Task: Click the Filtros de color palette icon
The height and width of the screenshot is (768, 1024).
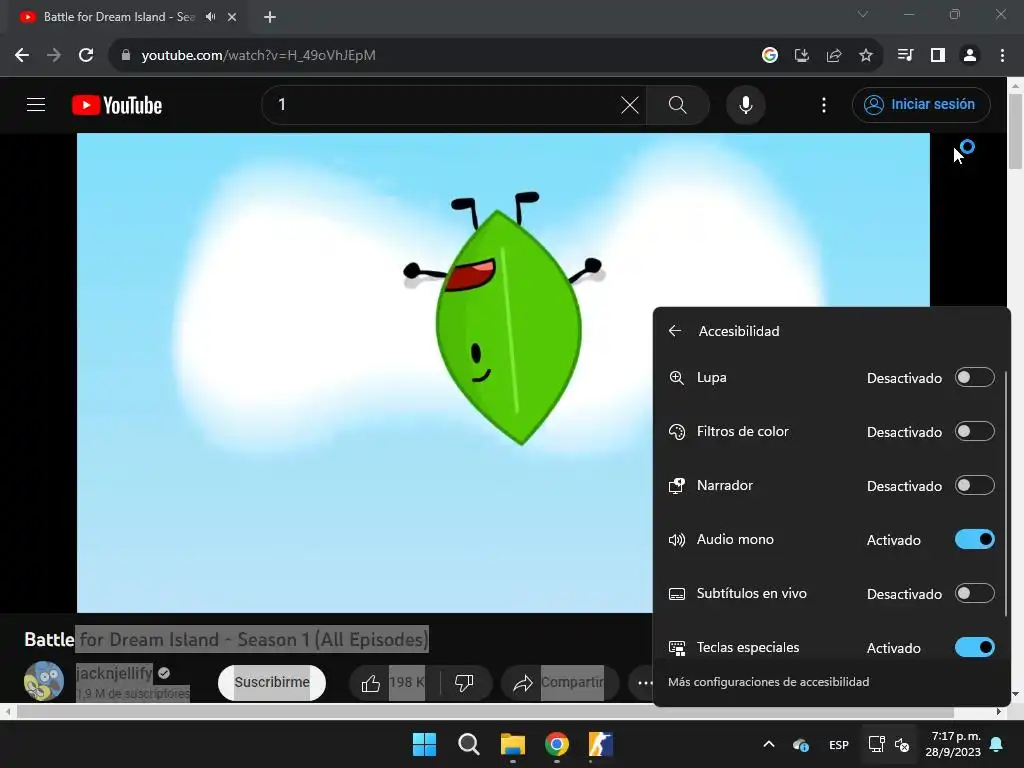Action: (x=677, y=432)
